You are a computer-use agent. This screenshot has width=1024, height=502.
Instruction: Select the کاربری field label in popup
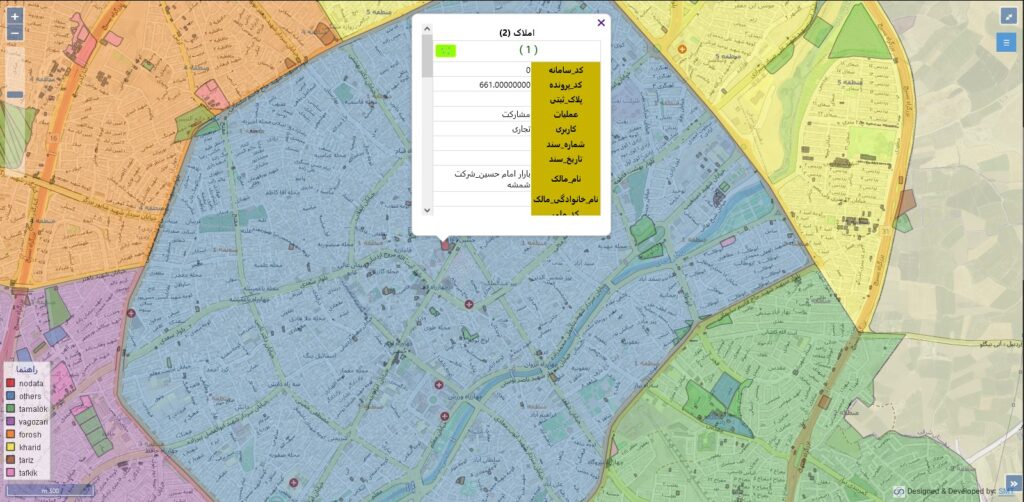tap(566, 130)
